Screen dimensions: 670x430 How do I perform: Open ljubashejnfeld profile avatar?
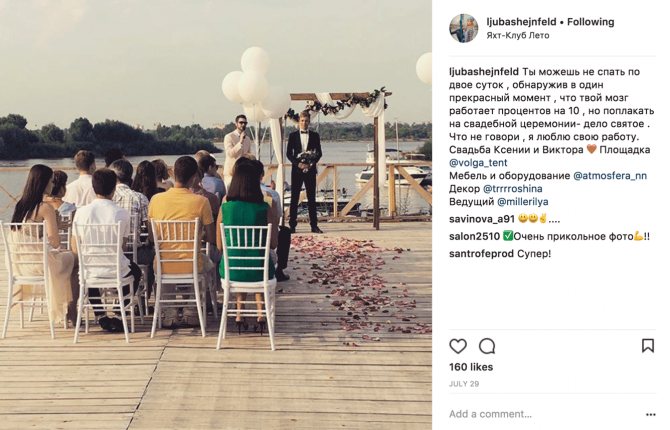coord(463,28)
